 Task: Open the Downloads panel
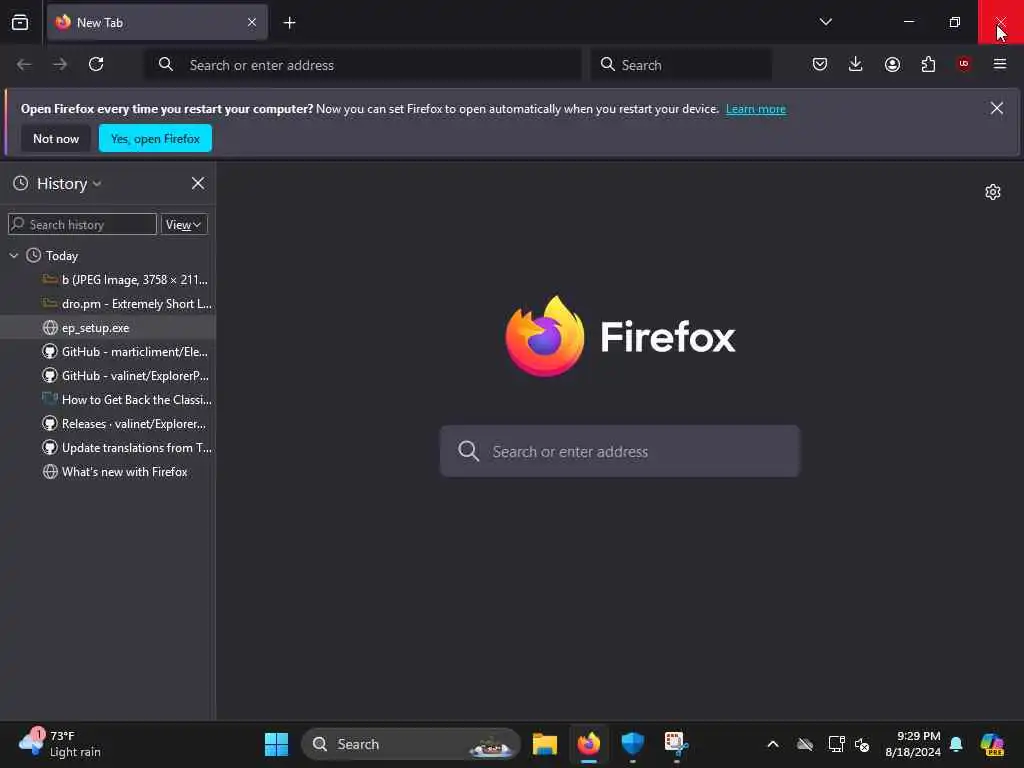point(856,64)
